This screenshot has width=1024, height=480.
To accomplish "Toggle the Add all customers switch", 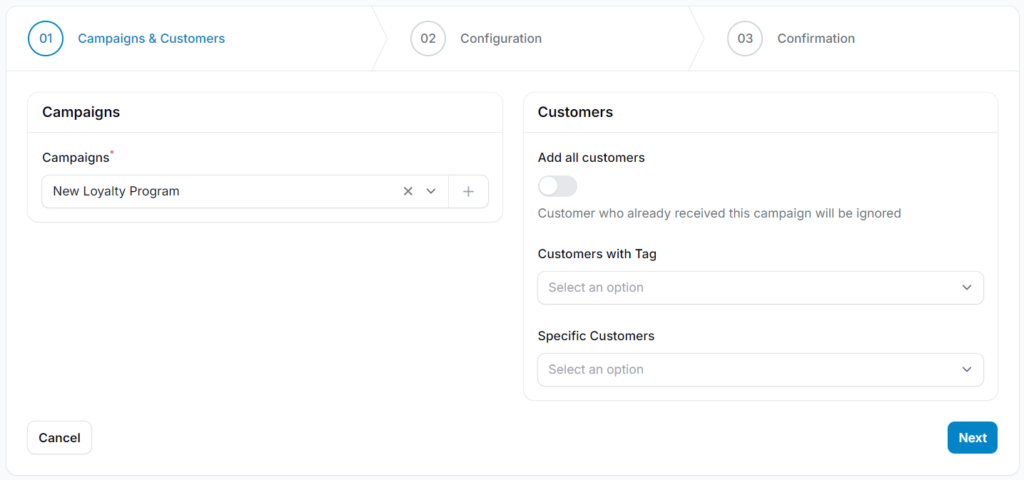I will tap(557, 186).
